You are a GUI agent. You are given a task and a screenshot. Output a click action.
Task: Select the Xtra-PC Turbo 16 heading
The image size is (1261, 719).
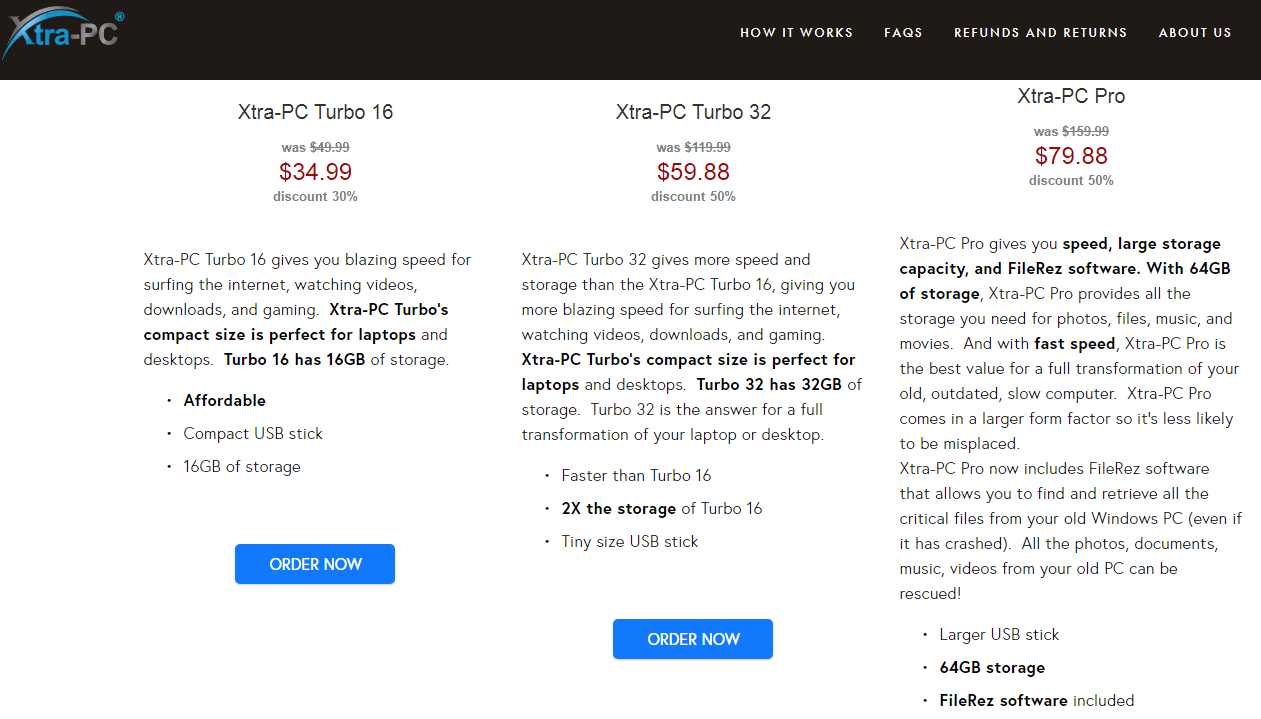315,112
